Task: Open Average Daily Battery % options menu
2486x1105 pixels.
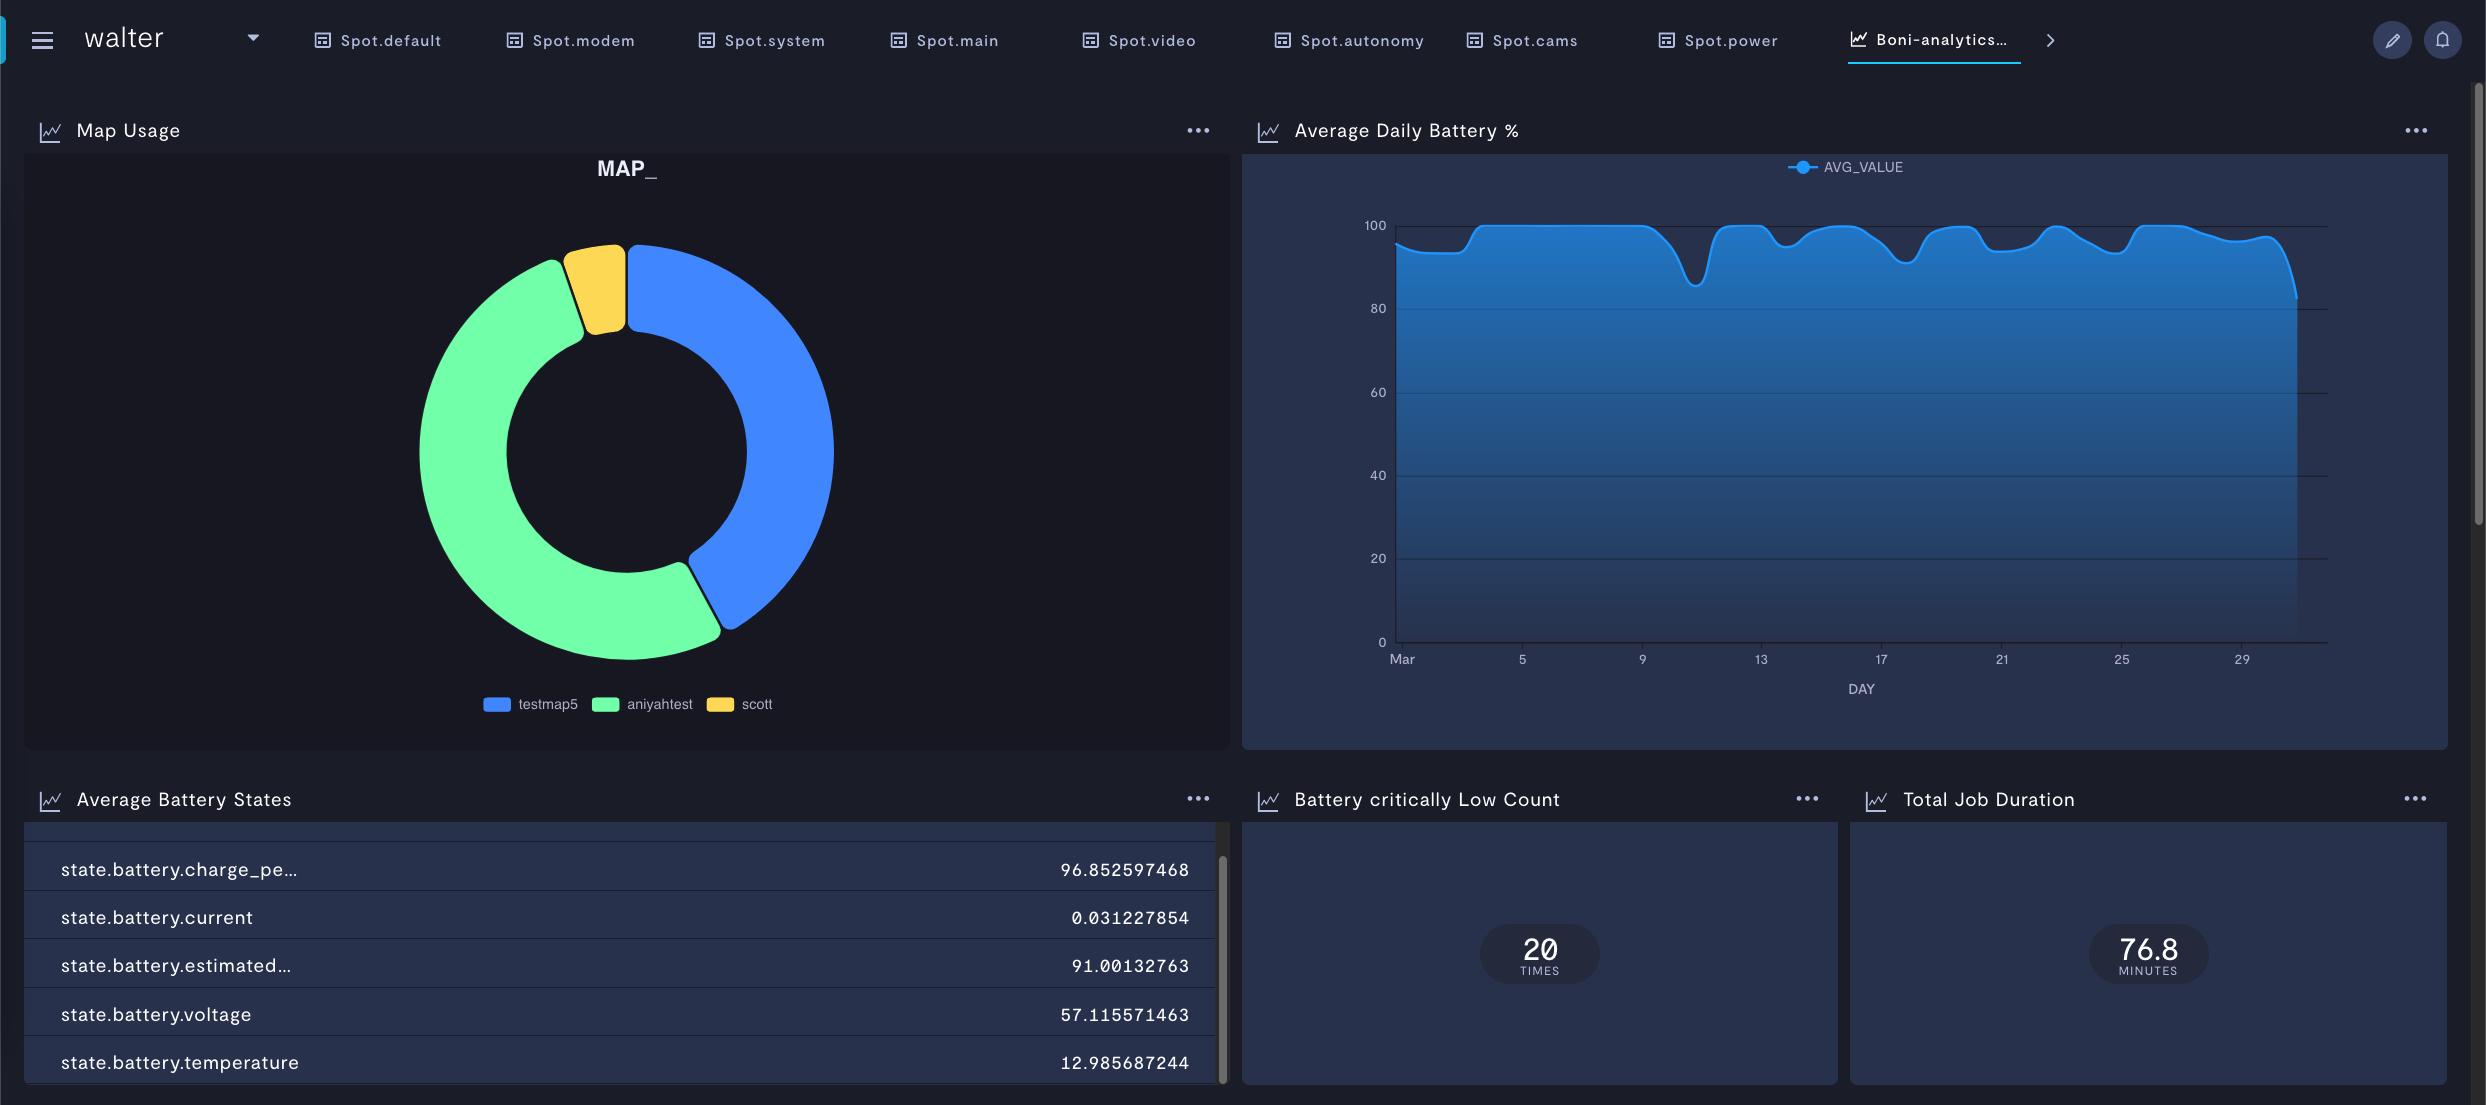Action: [x=2415, y=131]
